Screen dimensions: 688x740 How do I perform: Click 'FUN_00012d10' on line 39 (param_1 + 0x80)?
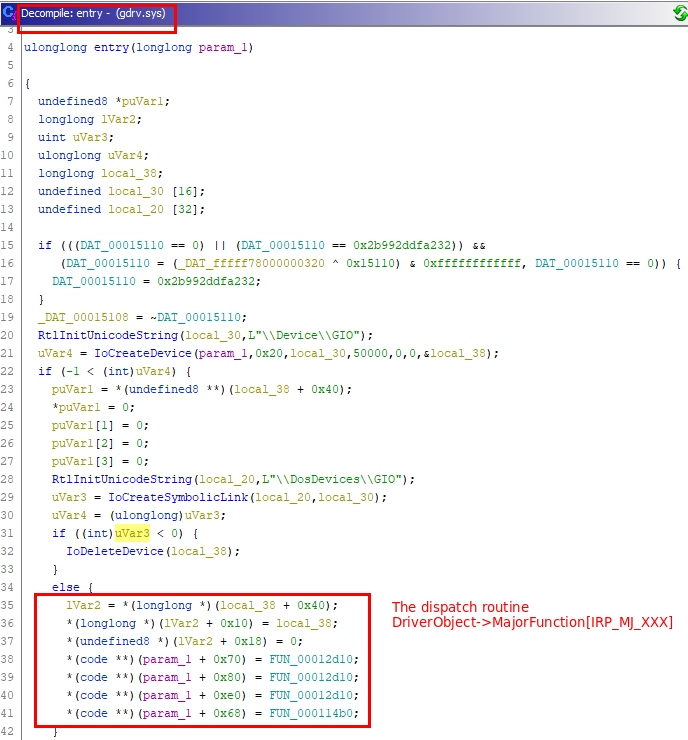(311, 677)
